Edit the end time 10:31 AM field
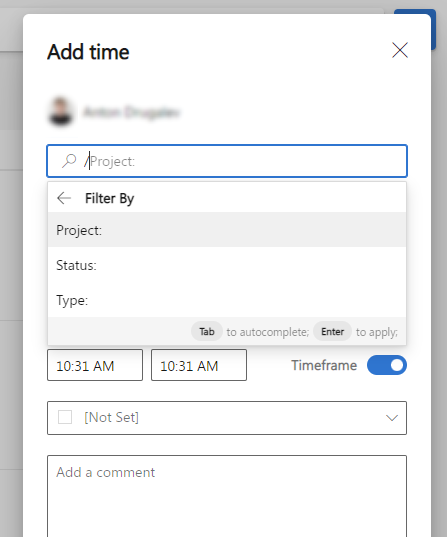 (199, 365)
